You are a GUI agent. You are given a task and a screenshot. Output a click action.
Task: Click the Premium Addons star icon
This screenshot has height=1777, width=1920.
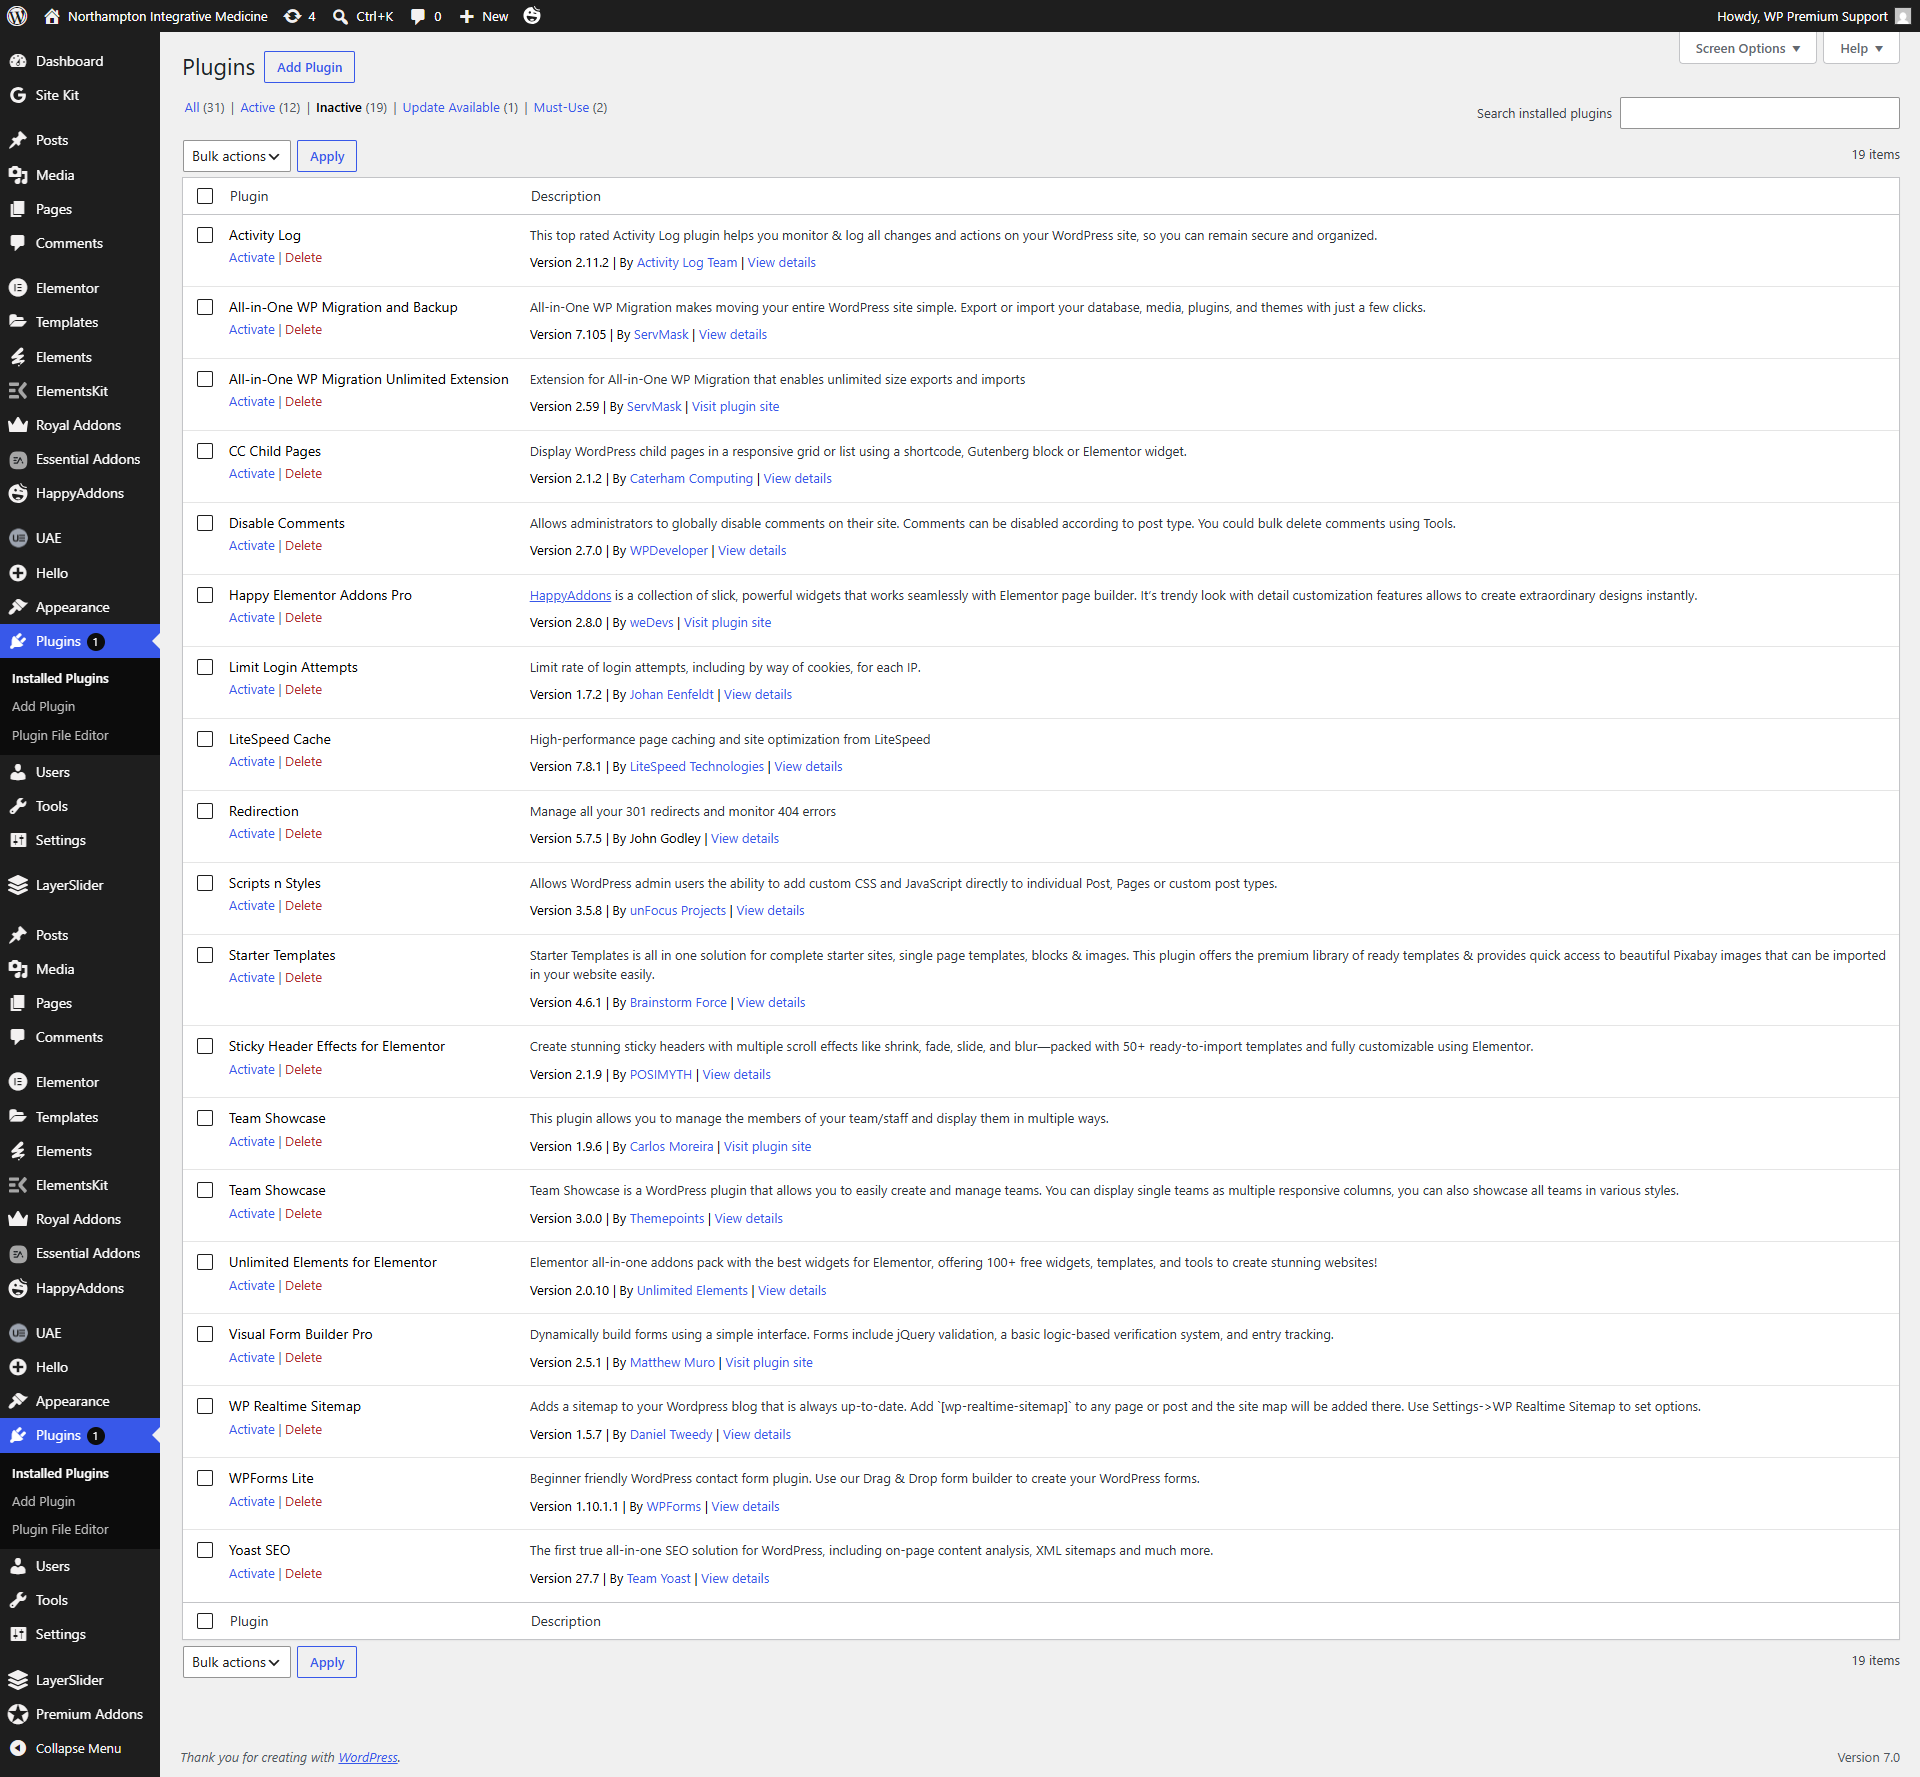(18, 1714)
